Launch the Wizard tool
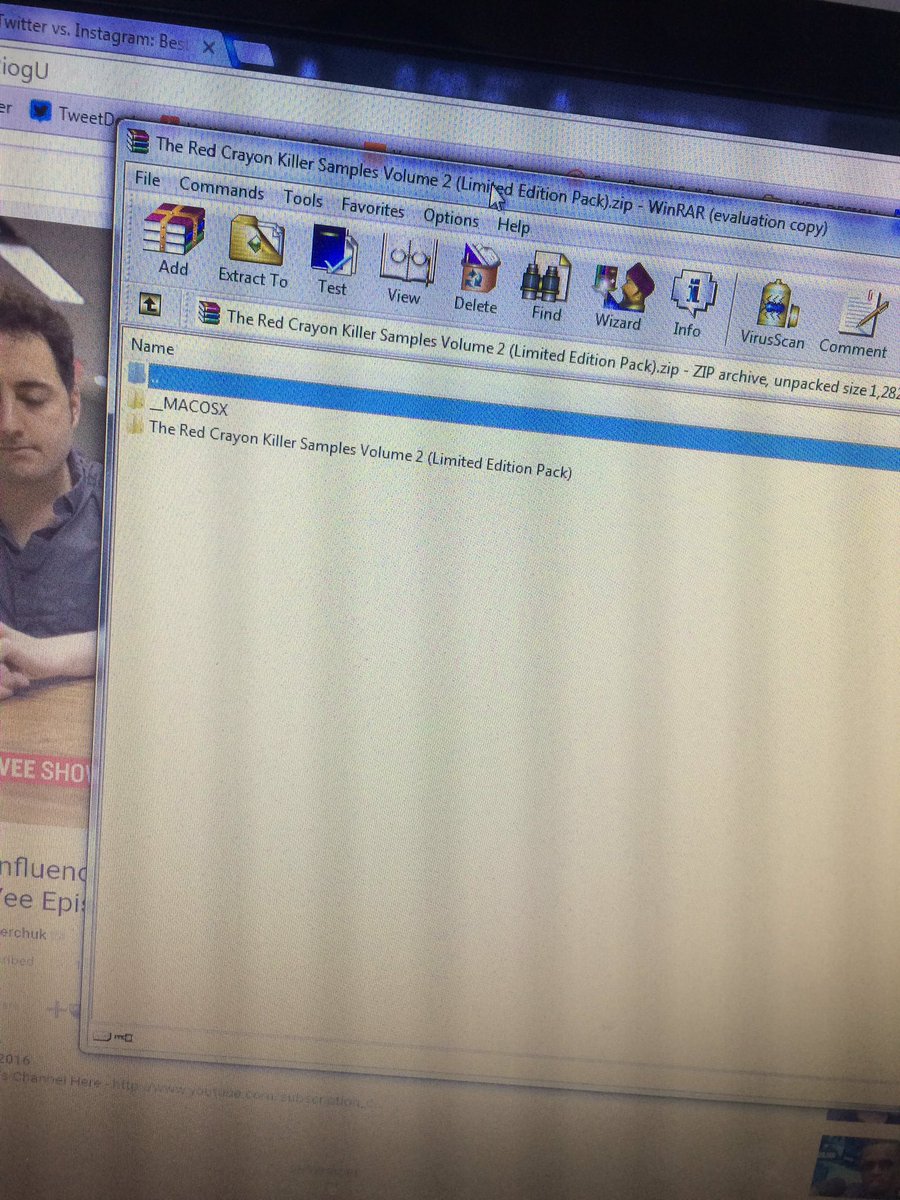 [x=619, y=297]
